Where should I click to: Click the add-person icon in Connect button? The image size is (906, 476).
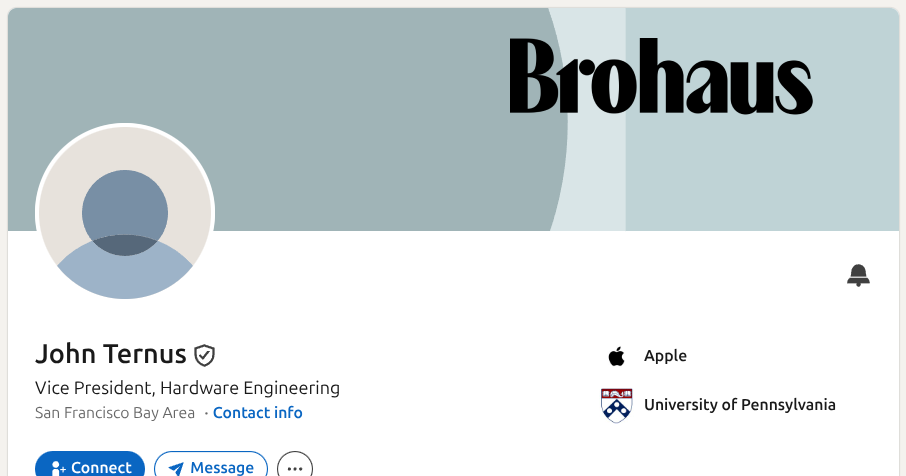pyautogui.click(x=59, y=468)
